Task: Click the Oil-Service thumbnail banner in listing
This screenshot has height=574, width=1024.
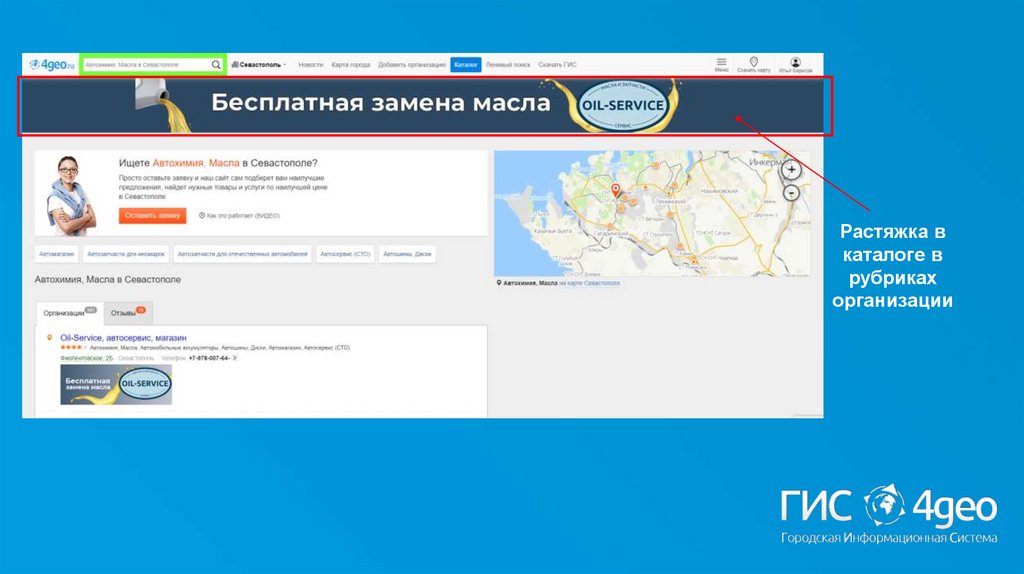Action: point(116,385)
